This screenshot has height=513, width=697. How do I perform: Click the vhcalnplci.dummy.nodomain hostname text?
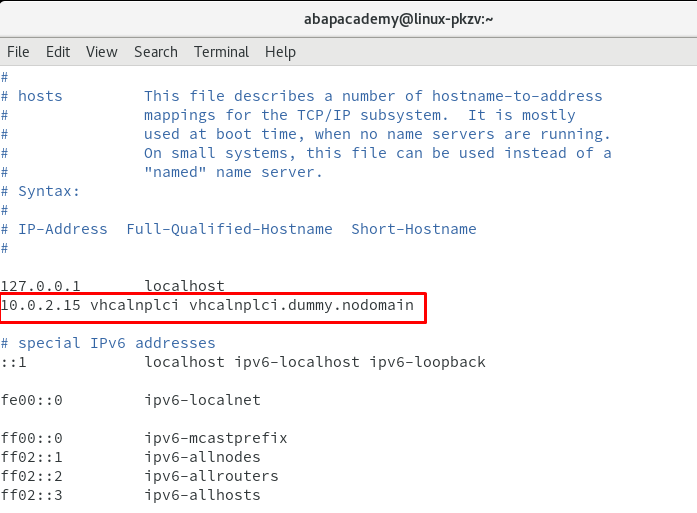point(301,305)
